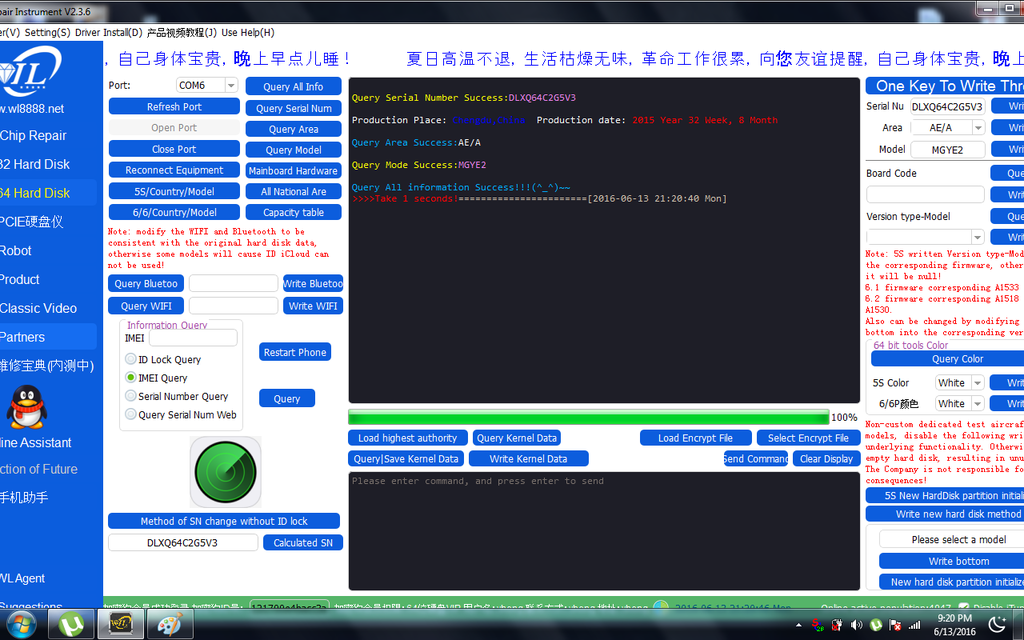Click the green 100% progress bar

(588, 417)
